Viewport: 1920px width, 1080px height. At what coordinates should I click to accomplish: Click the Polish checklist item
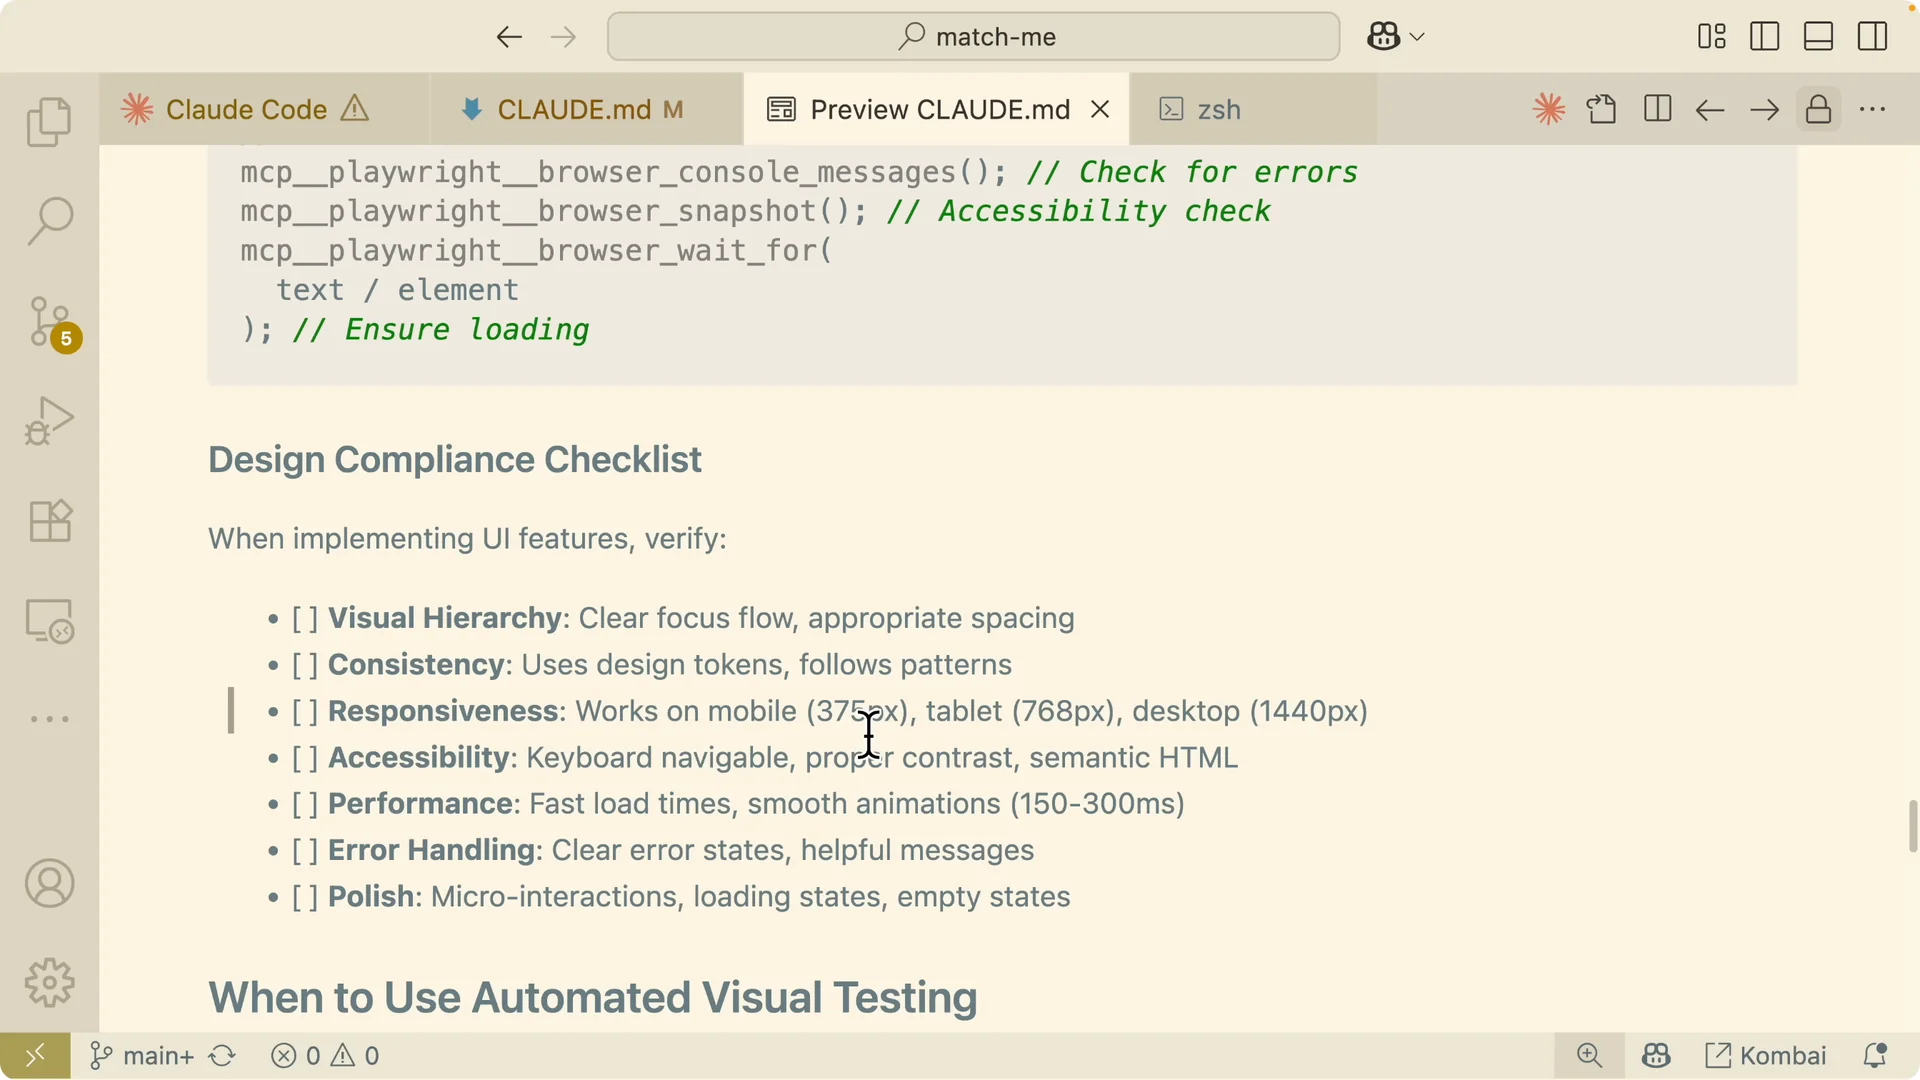click(x=681, y=897)
